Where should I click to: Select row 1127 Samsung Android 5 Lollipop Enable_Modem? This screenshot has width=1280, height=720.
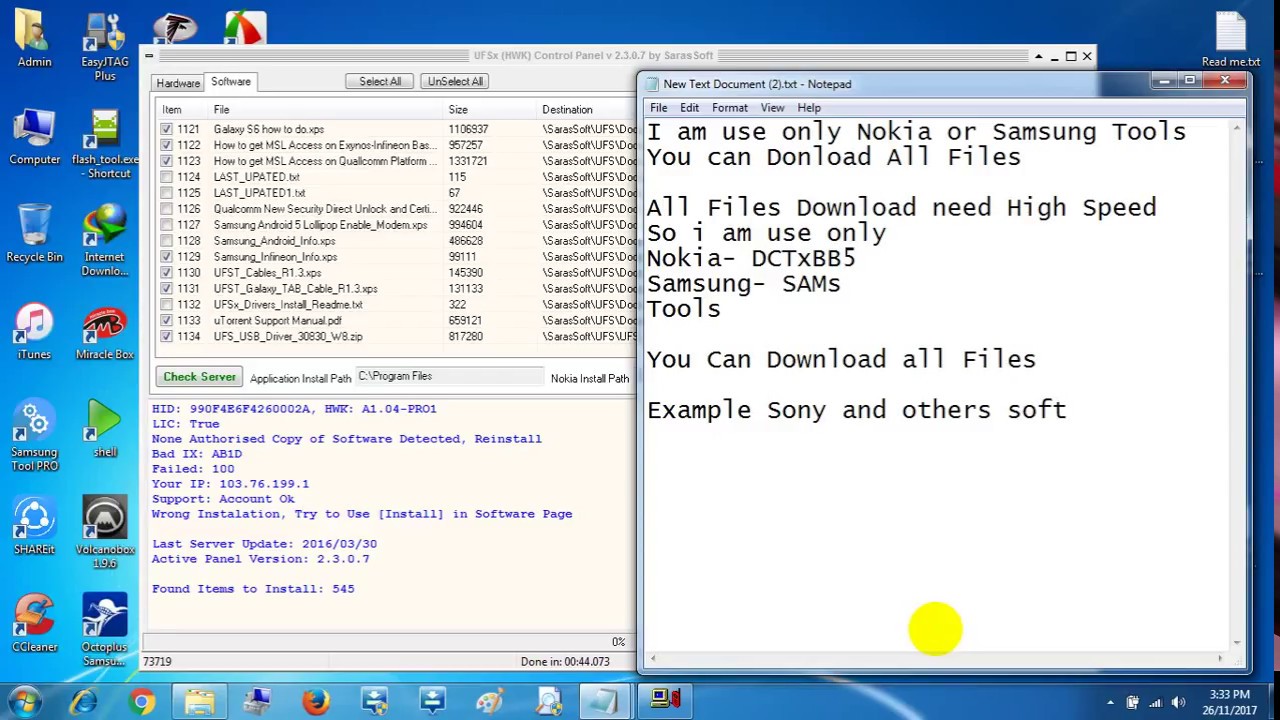(396, 225)
